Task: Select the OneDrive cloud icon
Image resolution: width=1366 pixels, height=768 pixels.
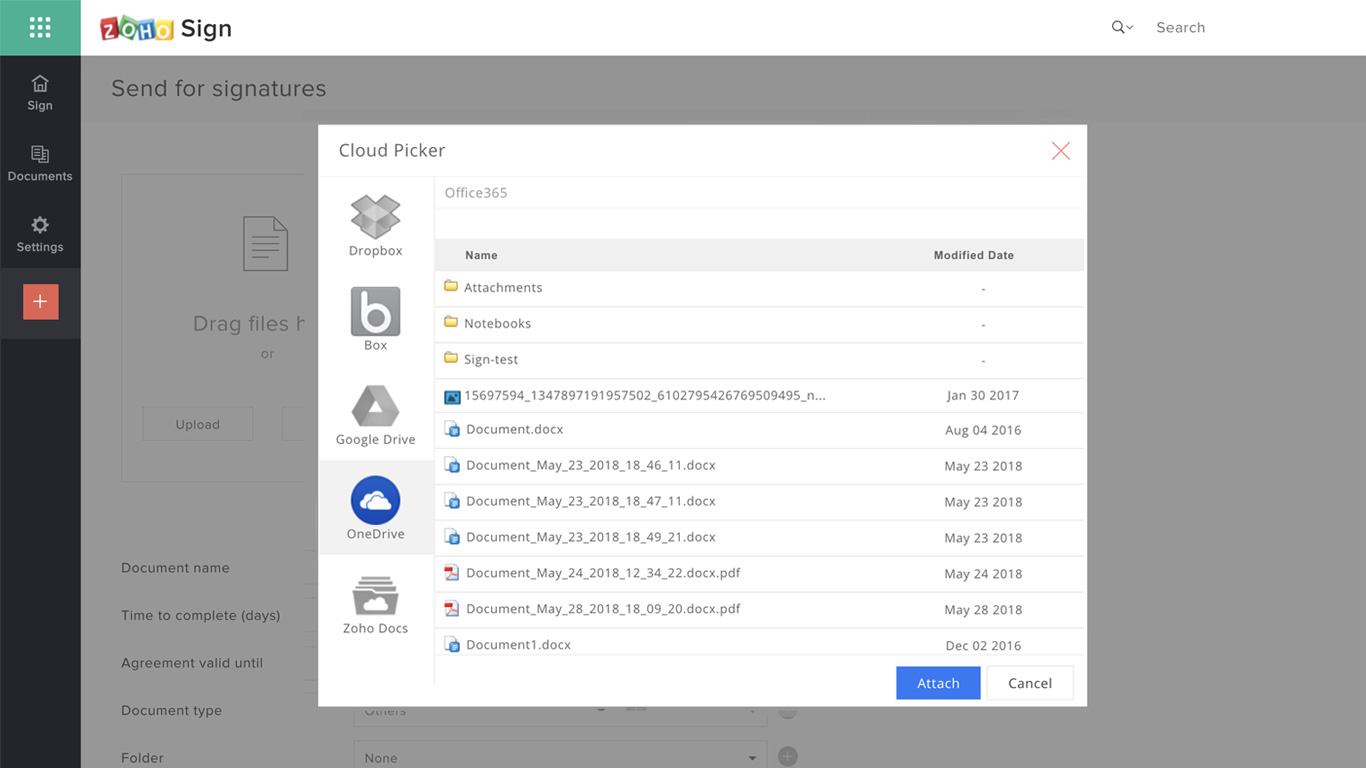Action: (x=375, y=507)
